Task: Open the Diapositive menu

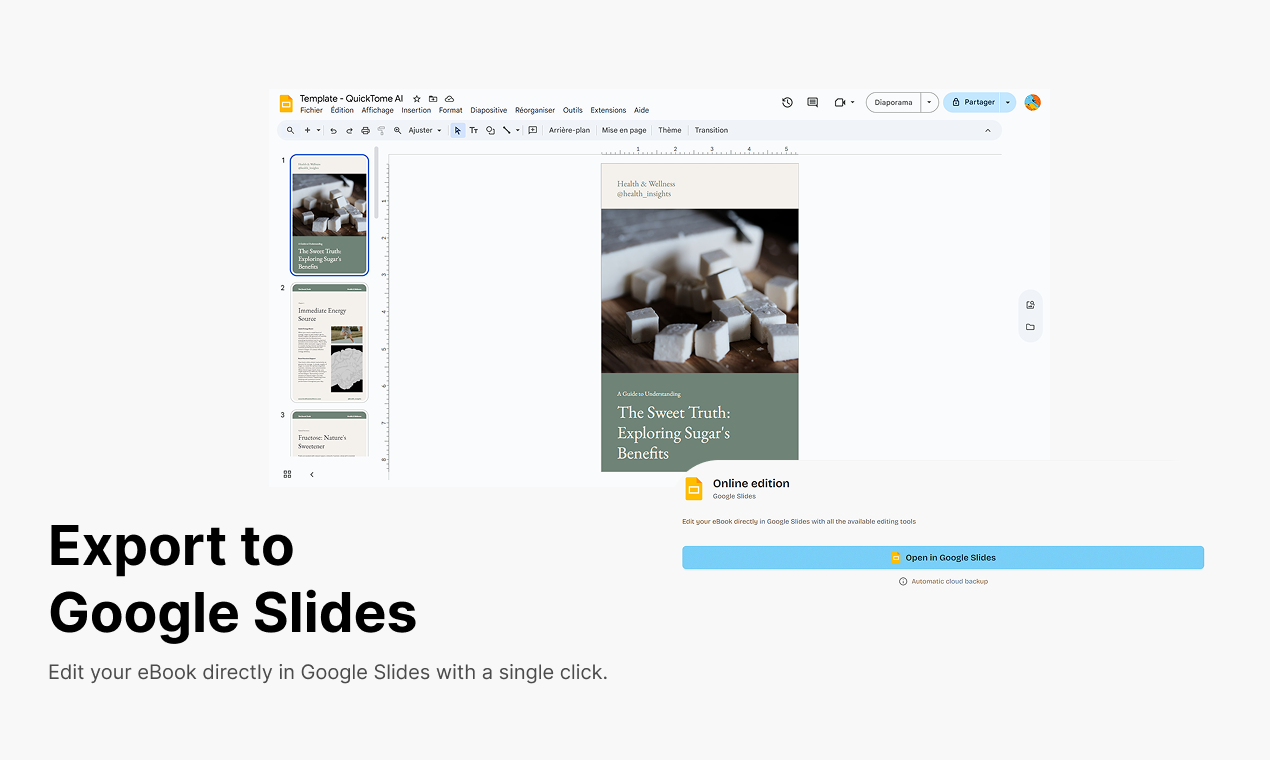Action: [489, 110]
